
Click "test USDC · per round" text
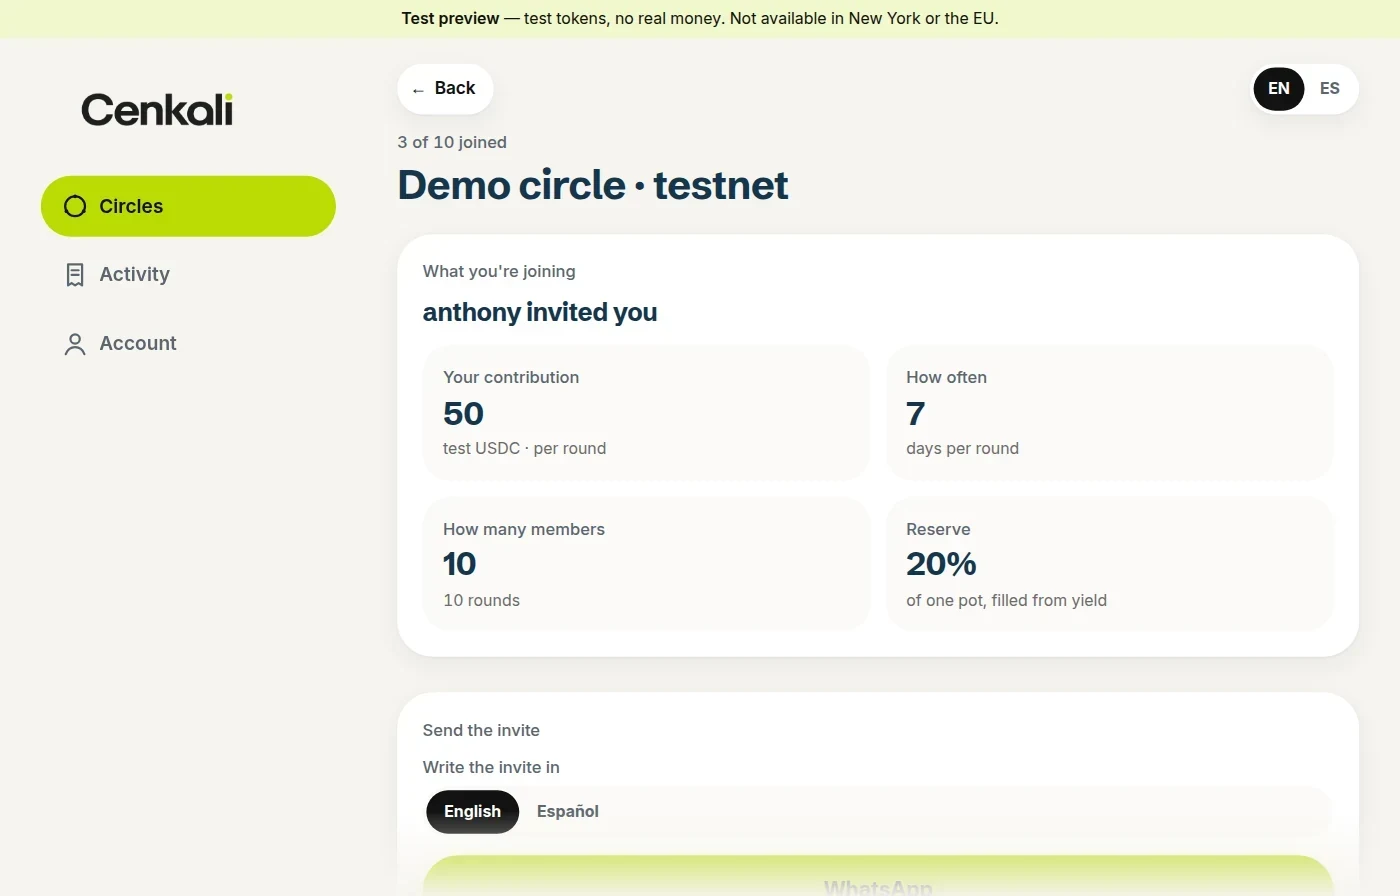(x=525, y=448)
